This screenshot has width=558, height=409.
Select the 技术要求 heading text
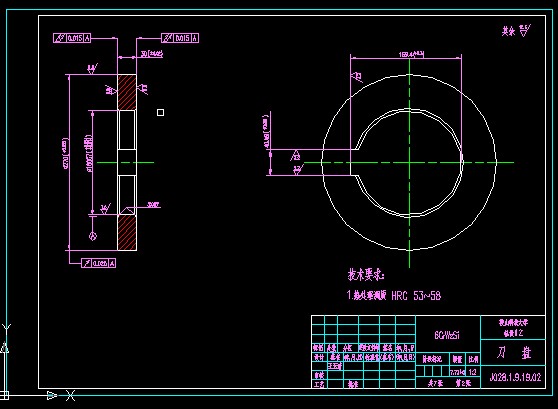click(x=366, y=275)
